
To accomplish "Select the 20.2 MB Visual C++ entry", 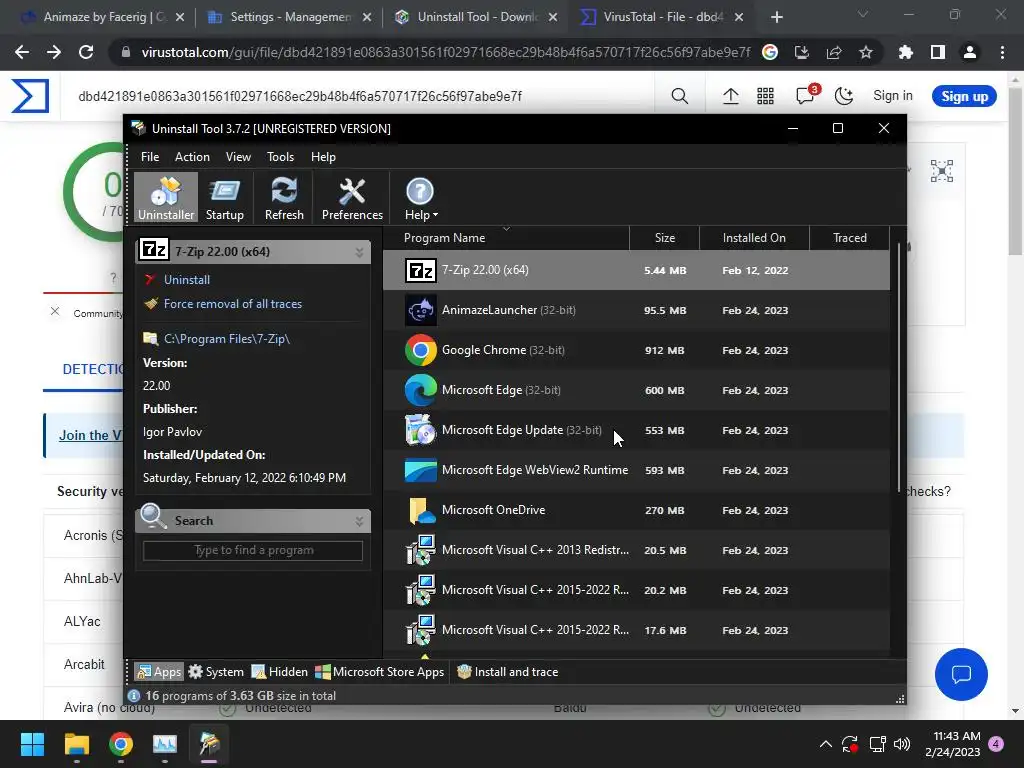I will (636, 590).
